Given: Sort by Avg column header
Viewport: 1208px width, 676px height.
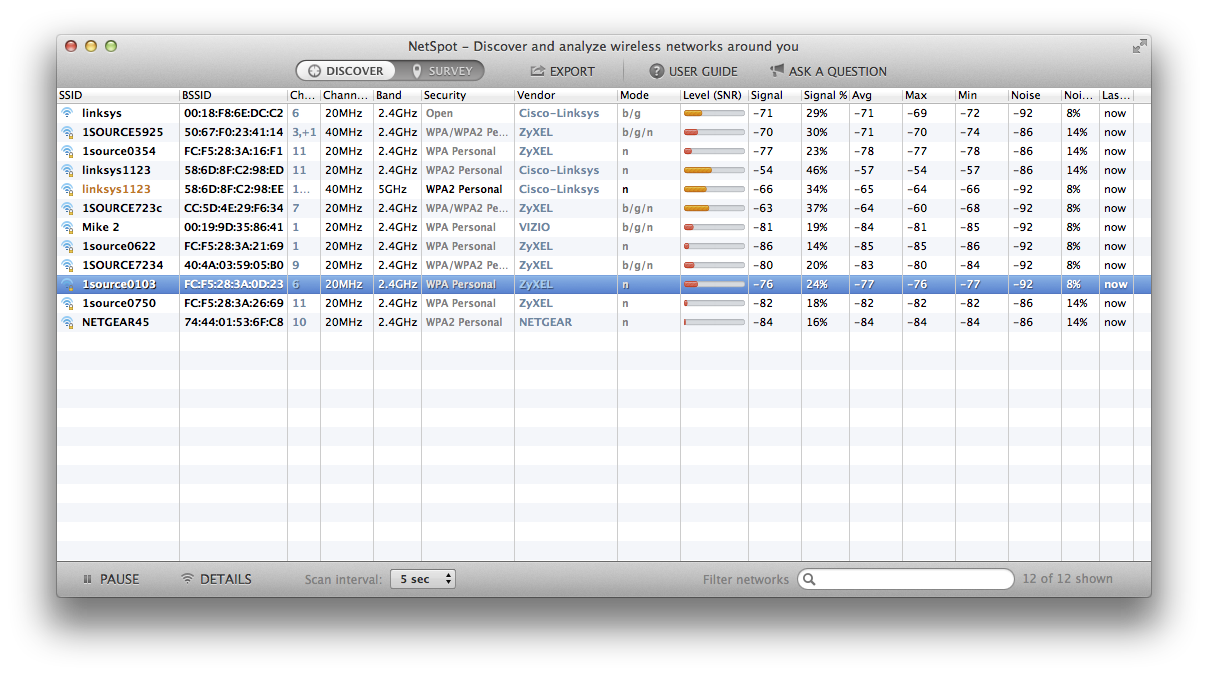Looking at the screenshot, I should coord(876,95).
